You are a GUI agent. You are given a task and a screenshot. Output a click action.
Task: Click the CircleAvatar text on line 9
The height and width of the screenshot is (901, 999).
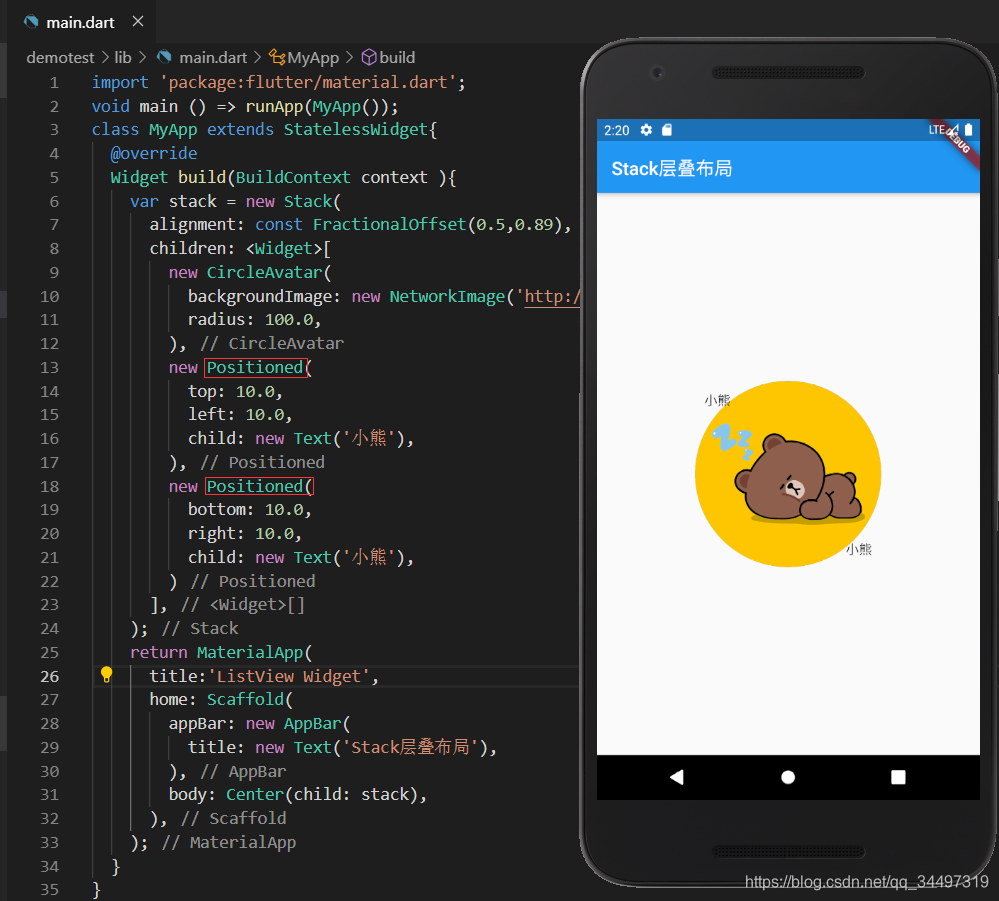click(264, 273)
